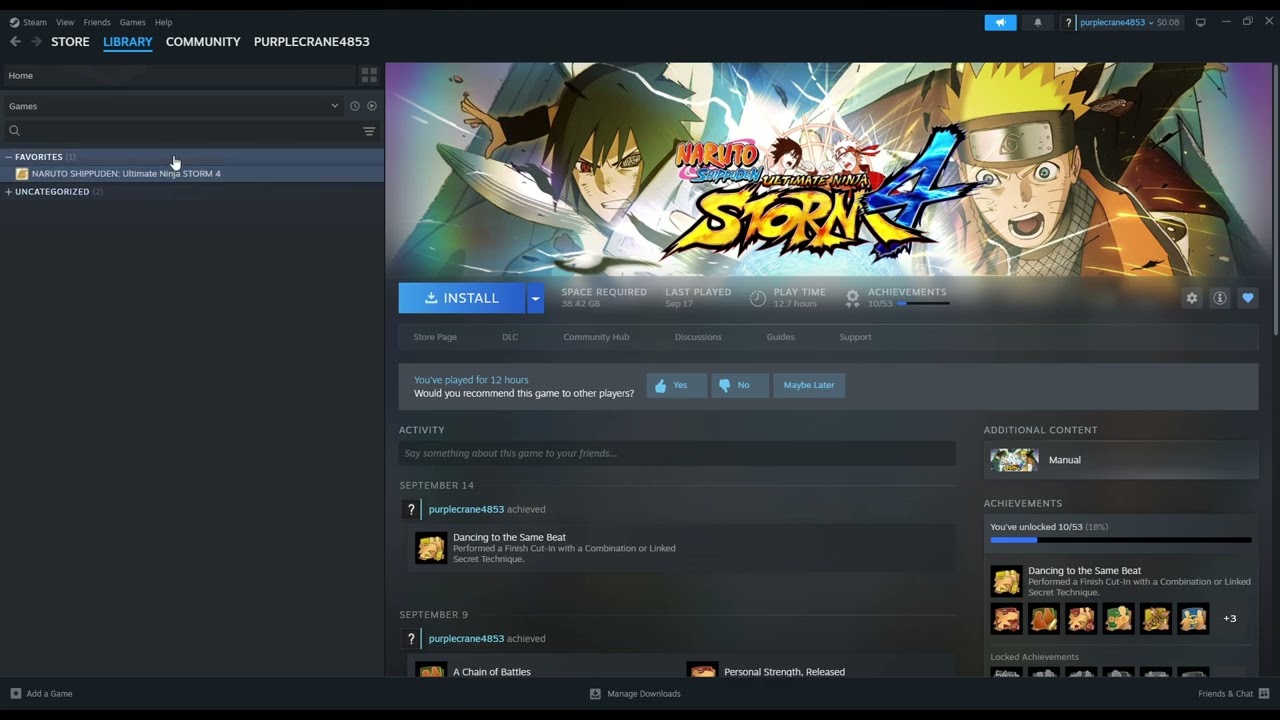This screenshot has height=720, width=1280.
Task: Click the Add a Game plus icon
Action: tap(15, 694)
